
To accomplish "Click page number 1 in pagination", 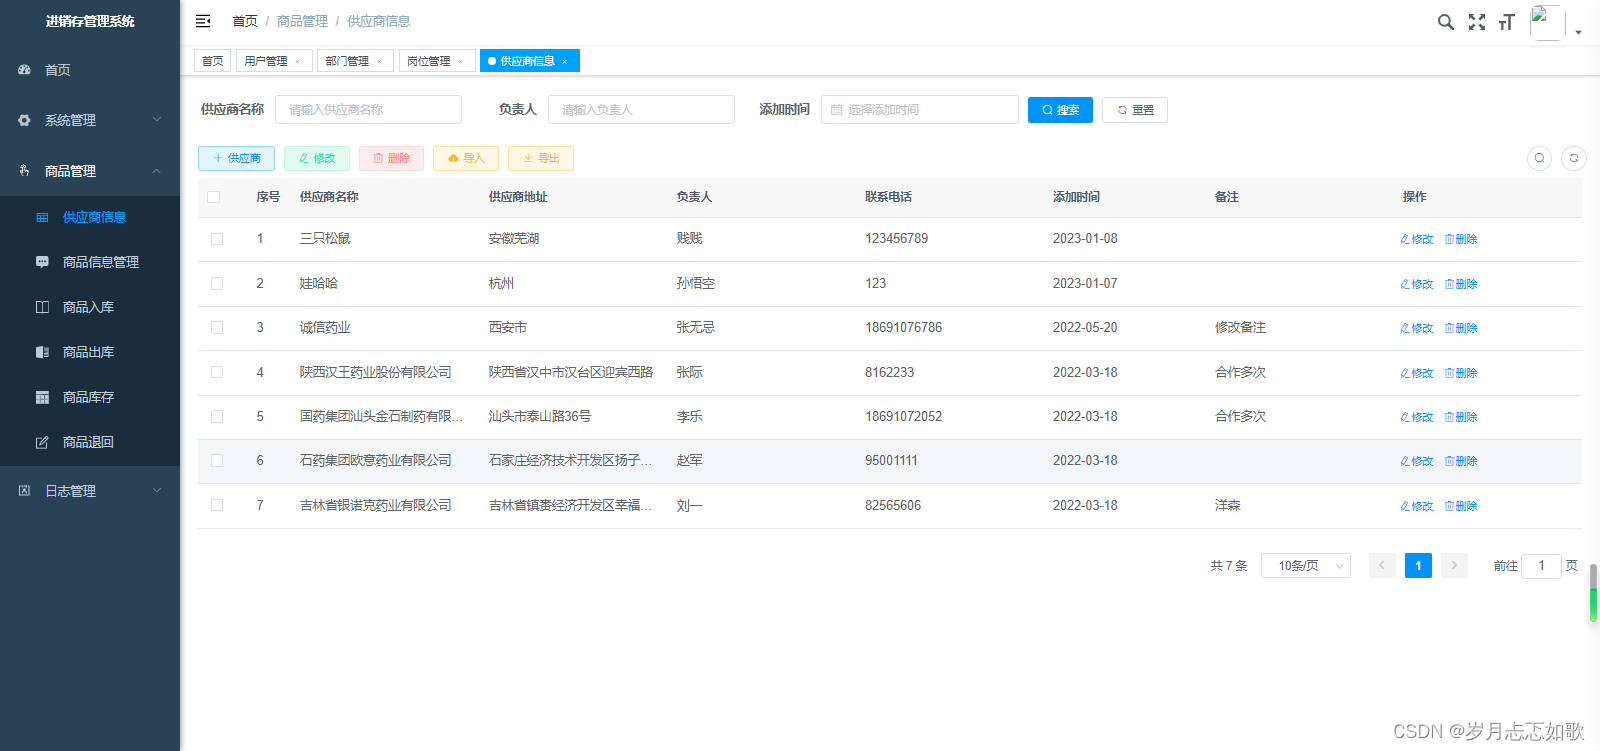I will (x=1418, y=566).
